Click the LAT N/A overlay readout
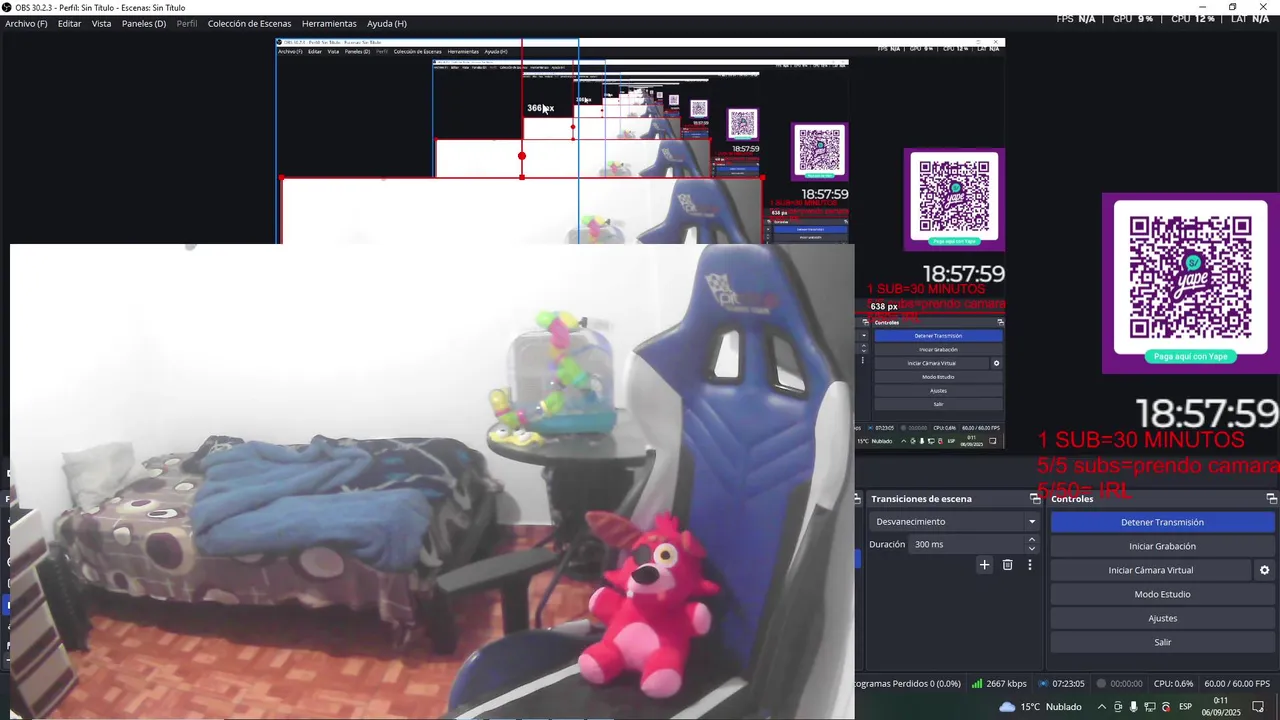The image size is (1280, 720). click(1250, 19)
